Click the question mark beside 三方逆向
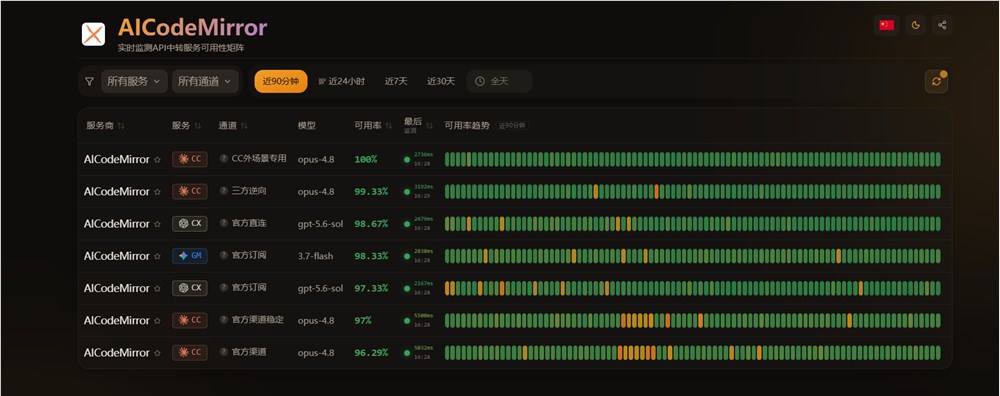The height and width of the screenshot is (396, 1000). tap(224, 191)
